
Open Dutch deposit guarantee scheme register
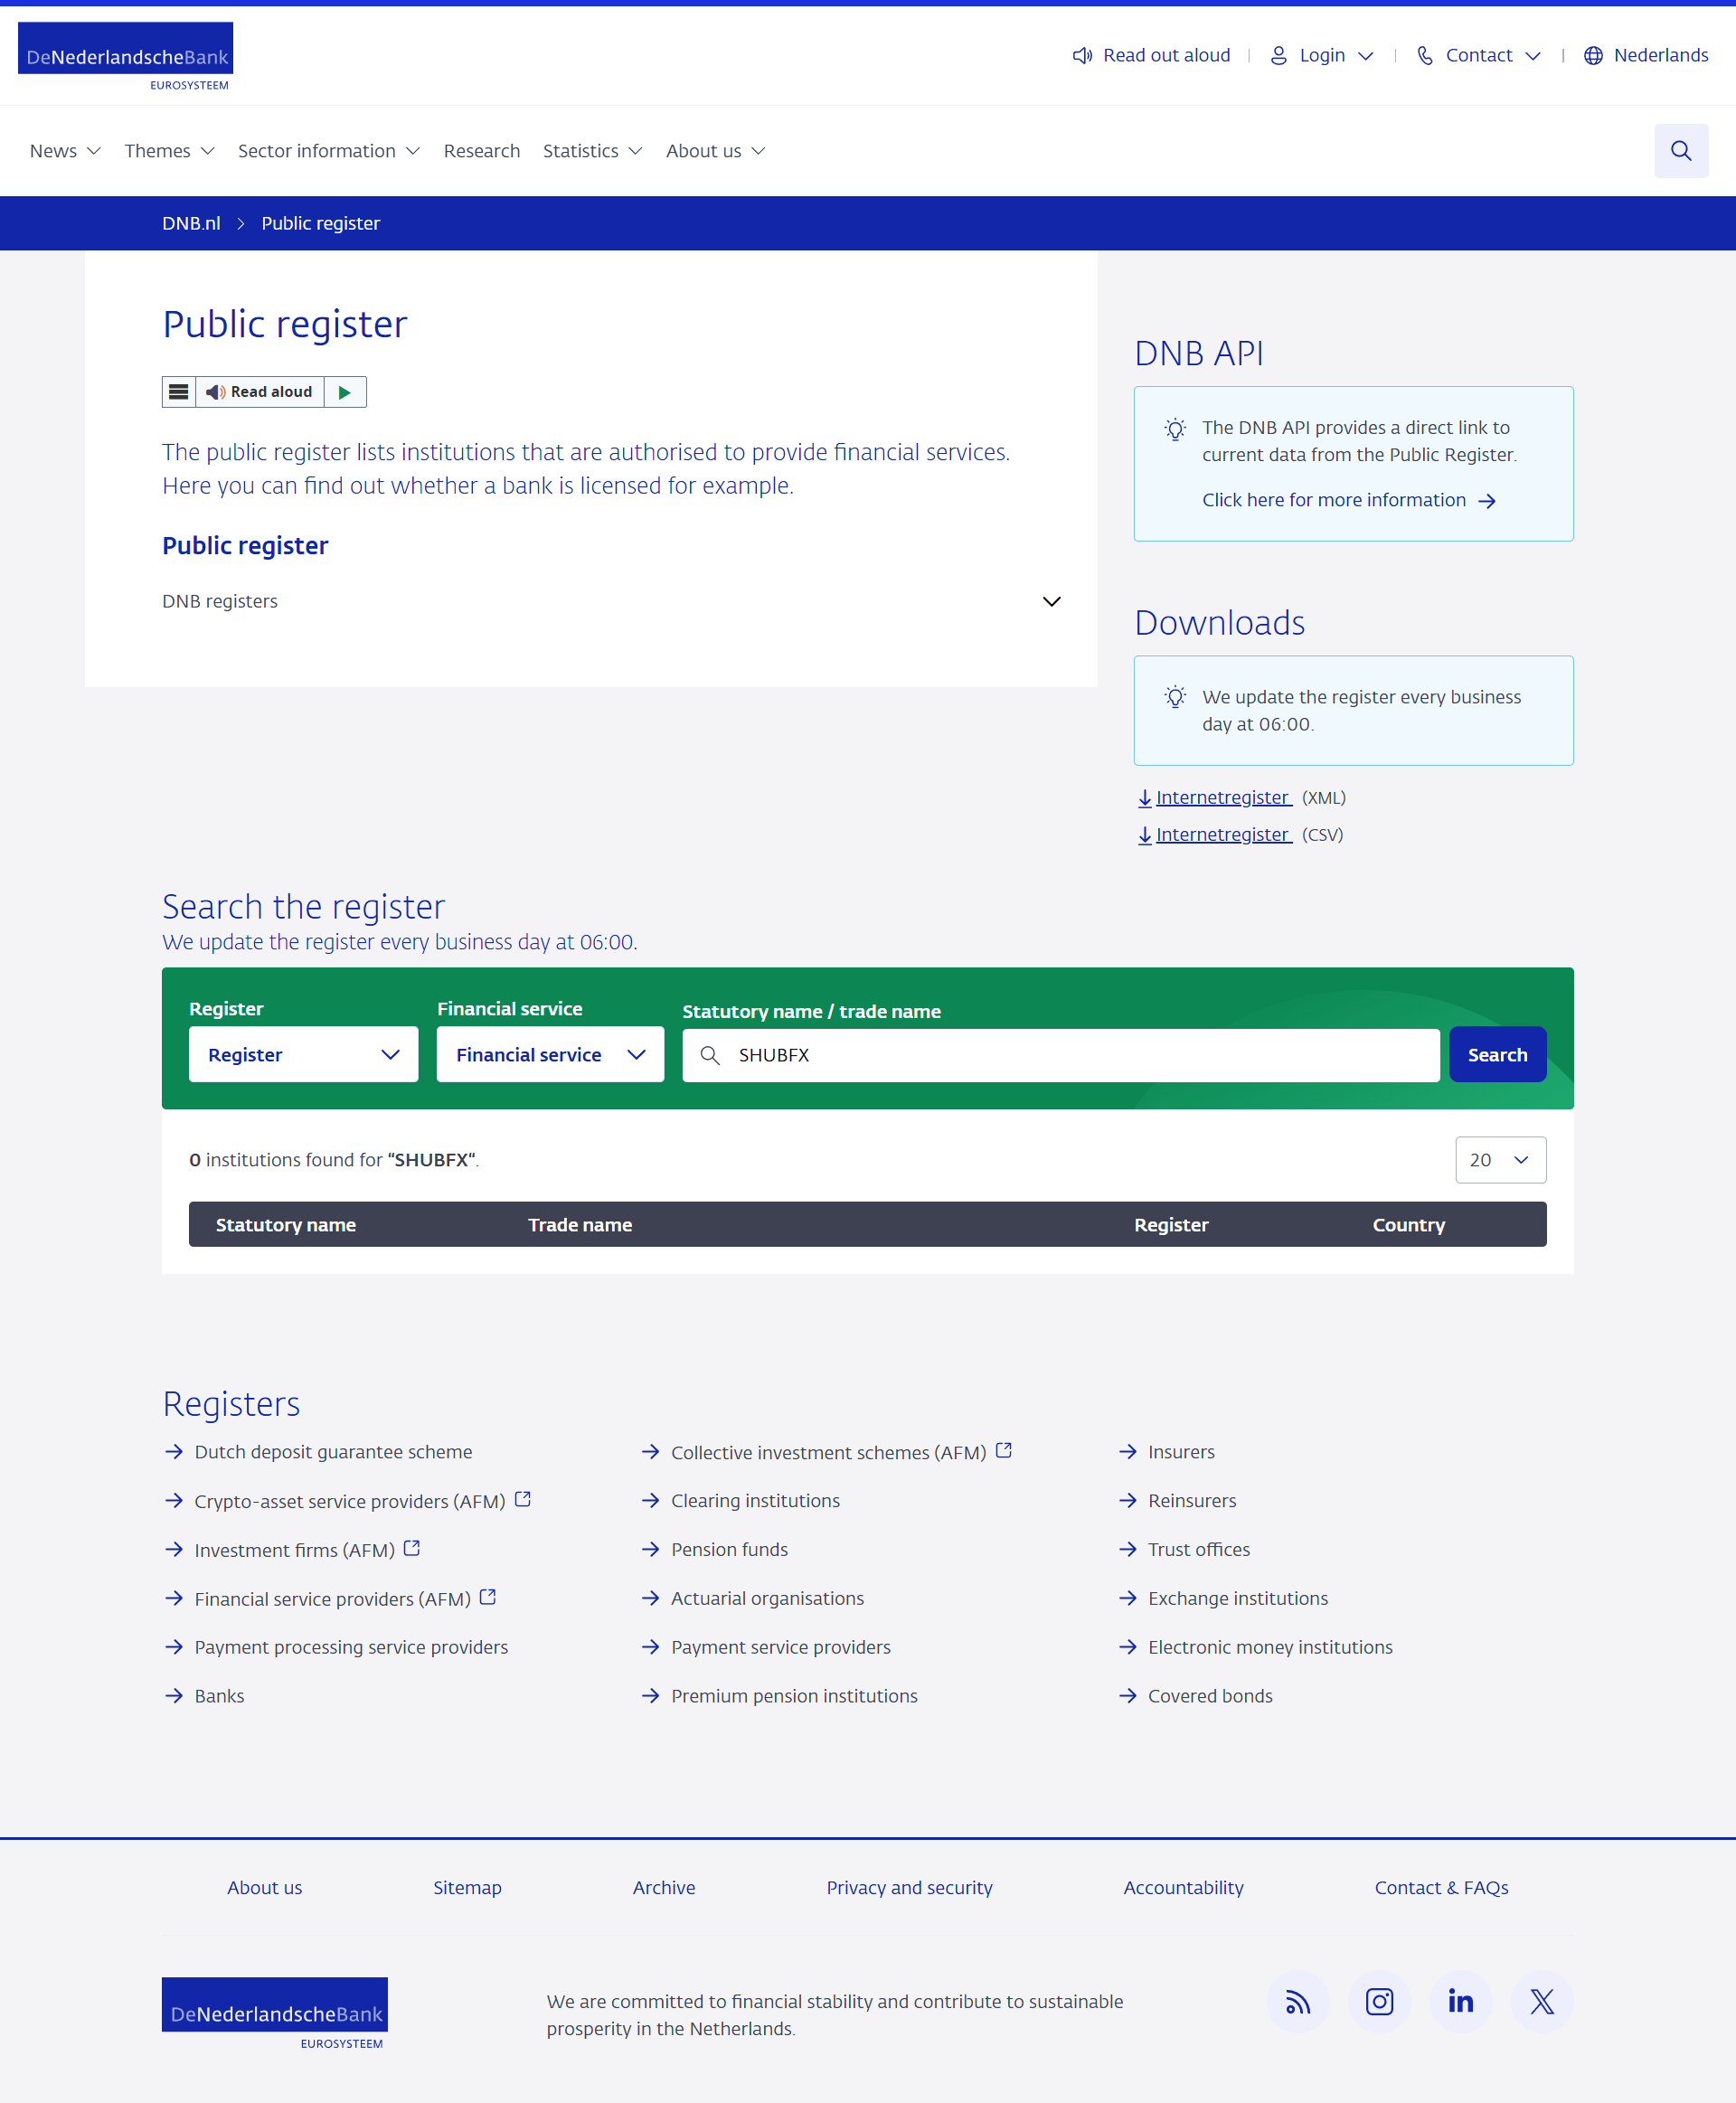pyautogui.click(x=333, y=1451)
